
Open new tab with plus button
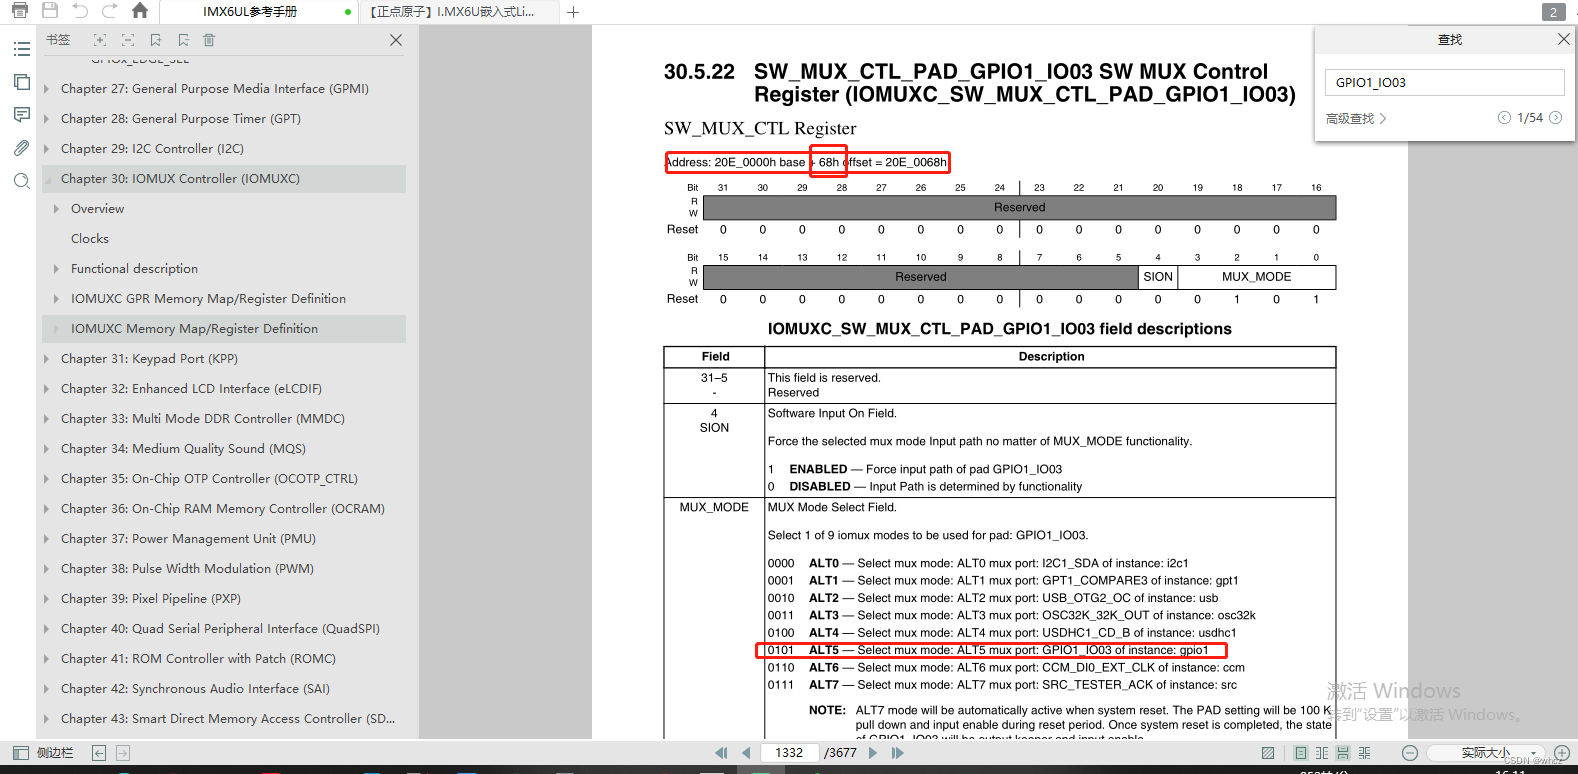tap(573, 12)
